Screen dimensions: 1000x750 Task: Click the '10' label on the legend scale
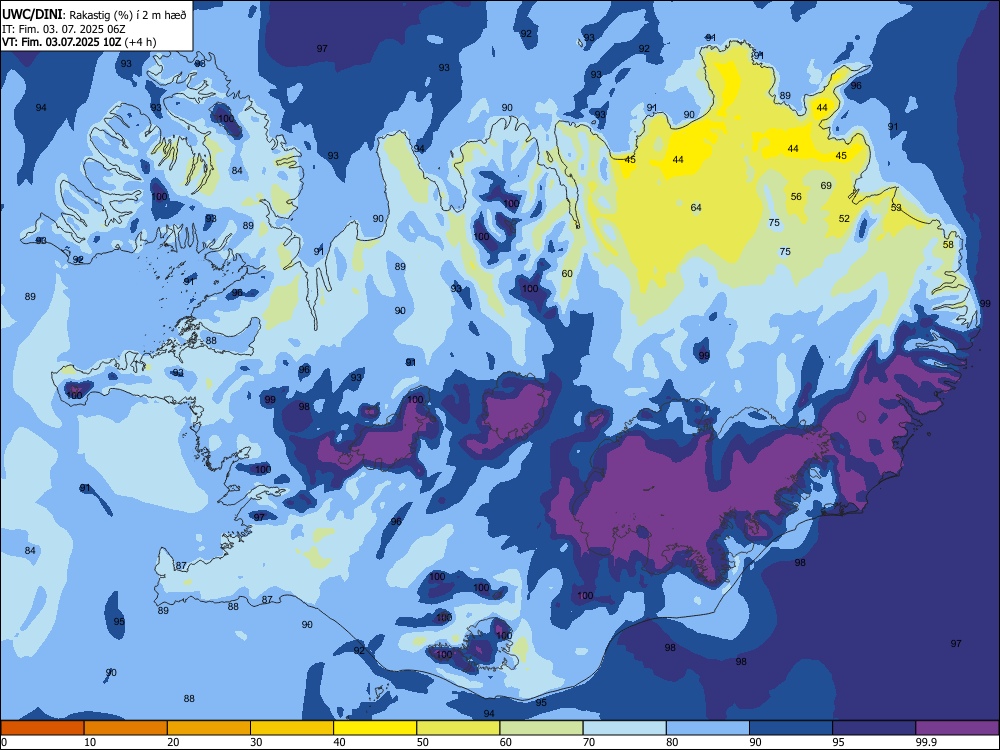point(90,742)
